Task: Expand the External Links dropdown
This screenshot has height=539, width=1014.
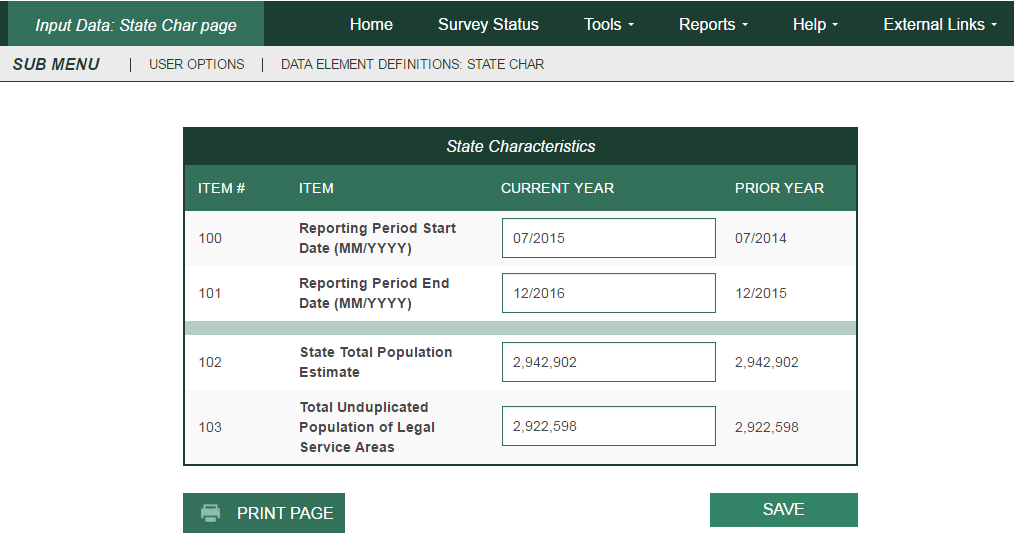Action: click(x=940, y=24)
